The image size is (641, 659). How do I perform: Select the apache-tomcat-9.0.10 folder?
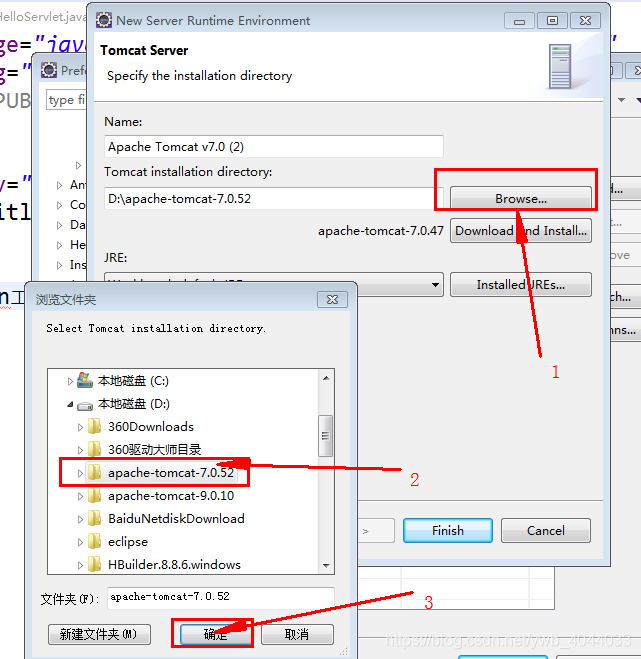[171, 496]
